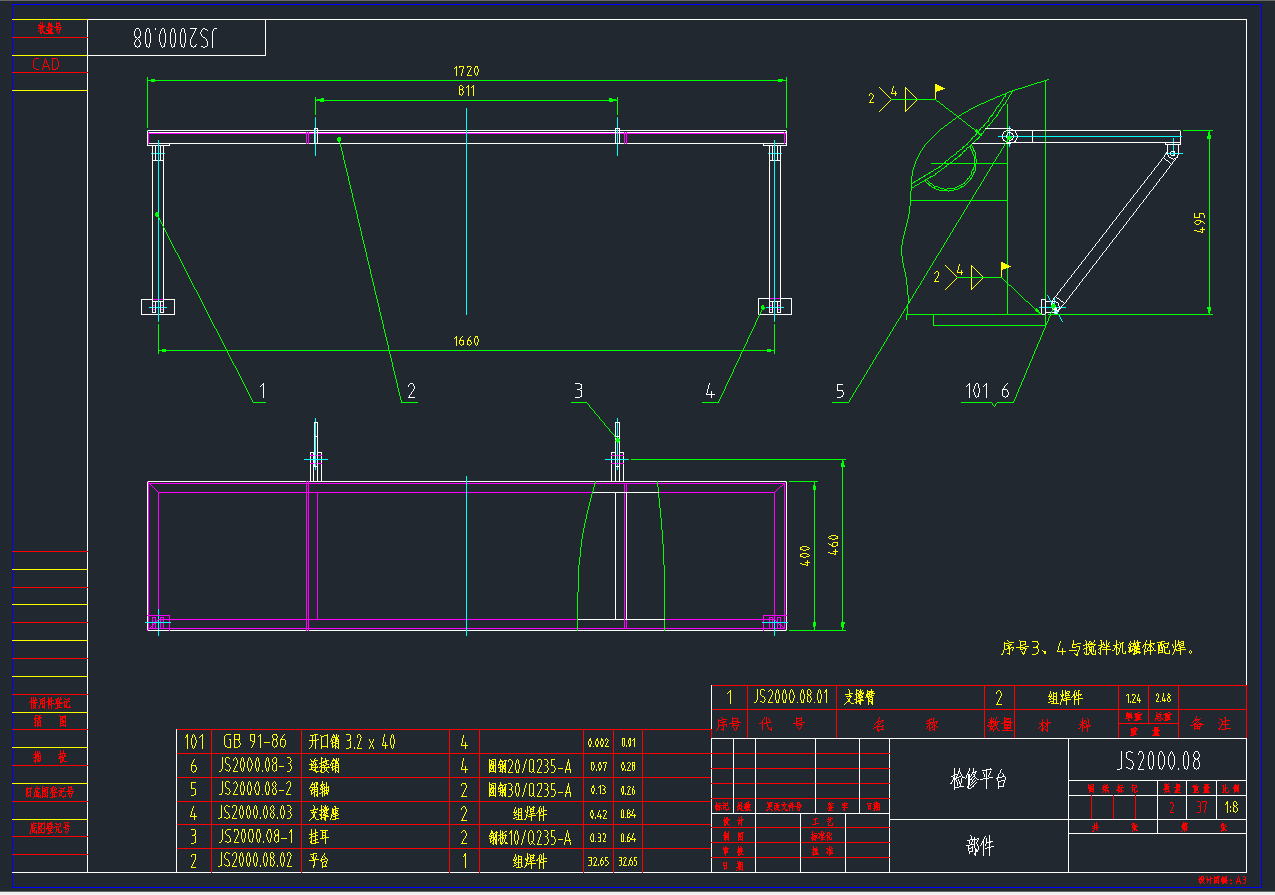Image resolution: width=1275 pixels, height=895 pixels.
Task: Click the upper weld symbol with flag
Action: click(x=906, y=97)
